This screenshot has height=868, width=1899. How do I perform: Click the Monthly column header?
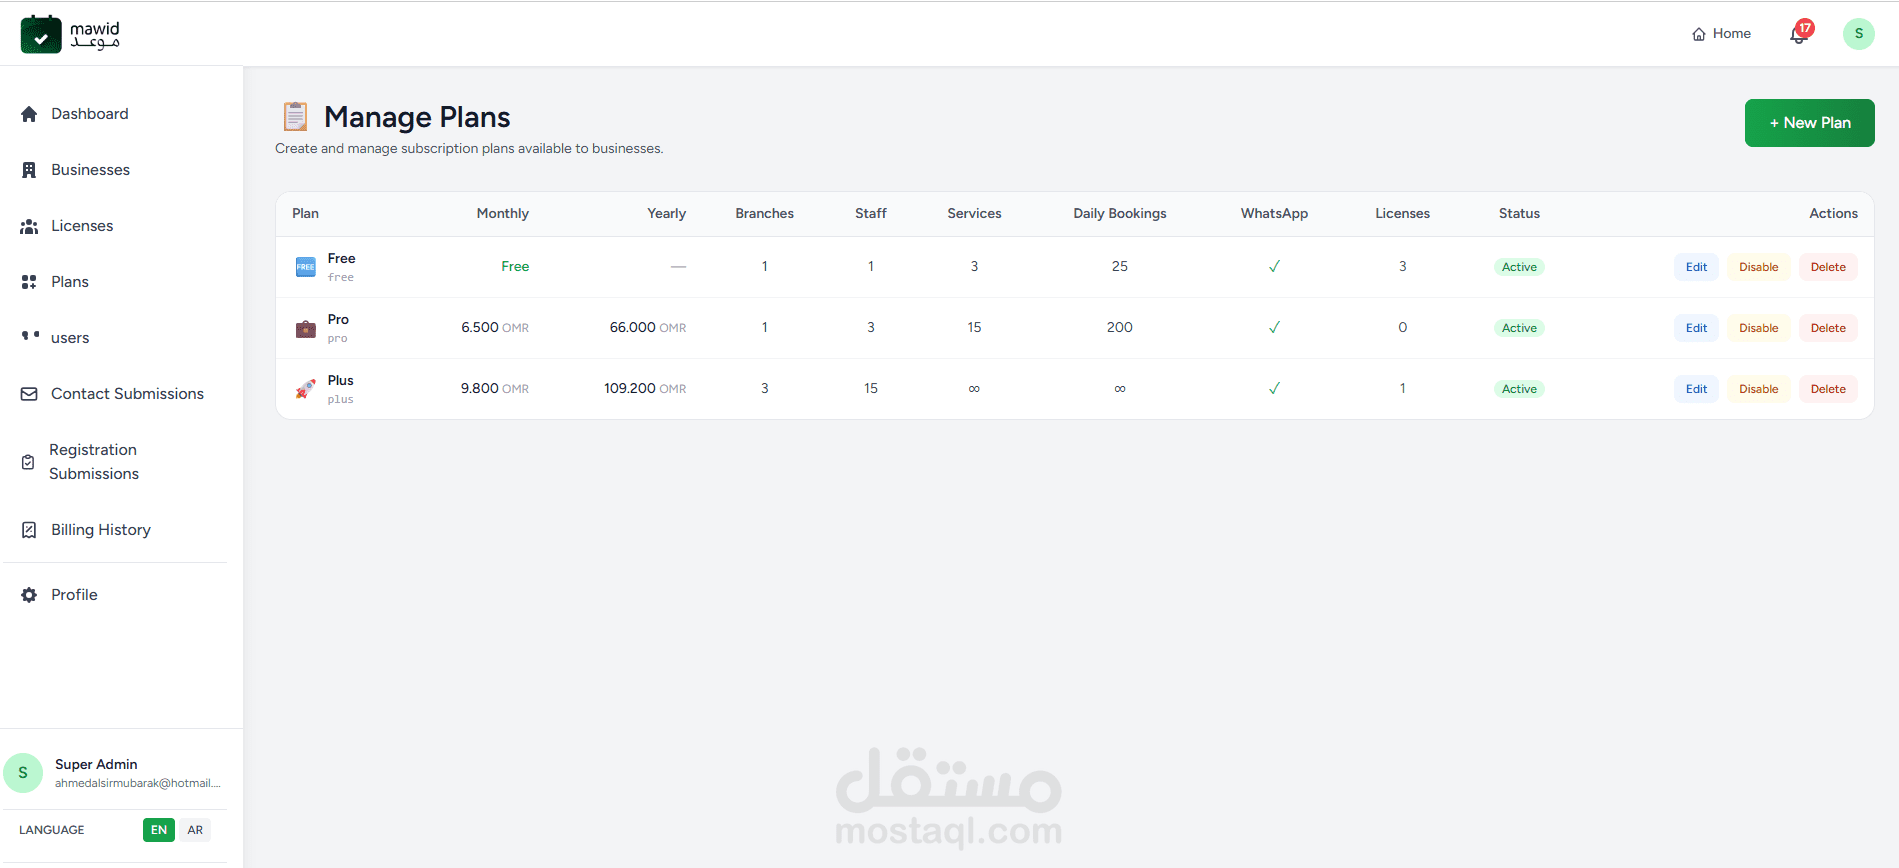coord(502,214)
